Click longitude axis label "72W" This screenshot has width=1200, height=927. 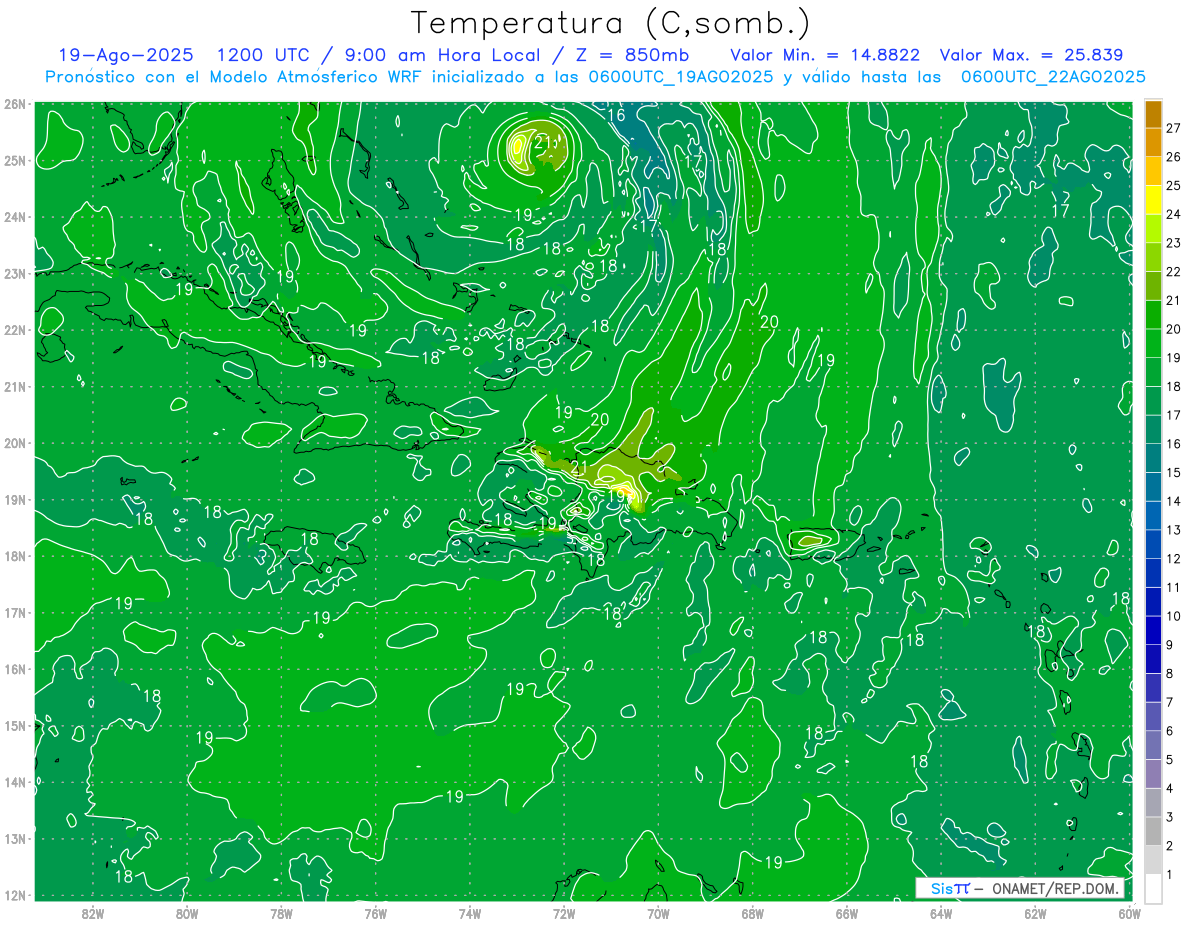point(564,913)
